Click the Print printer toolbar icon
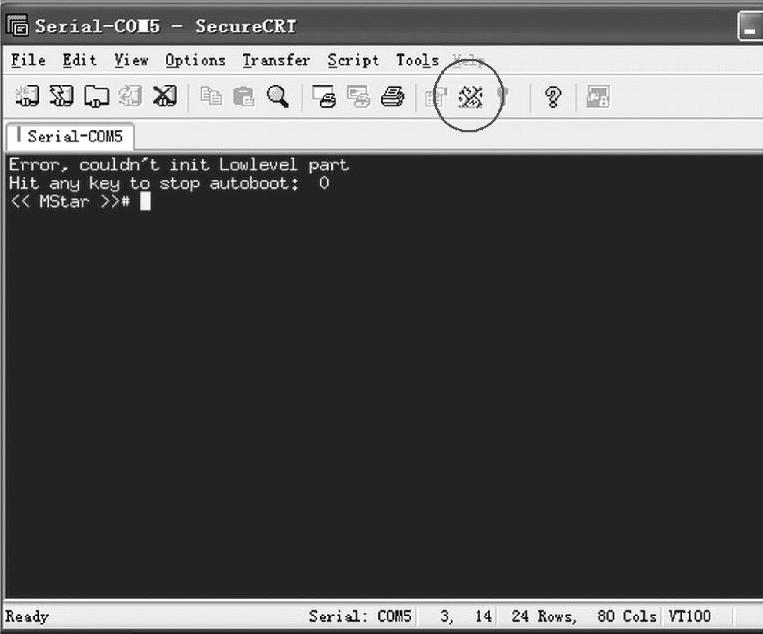The image size is (763, 634). coord(393,96)
